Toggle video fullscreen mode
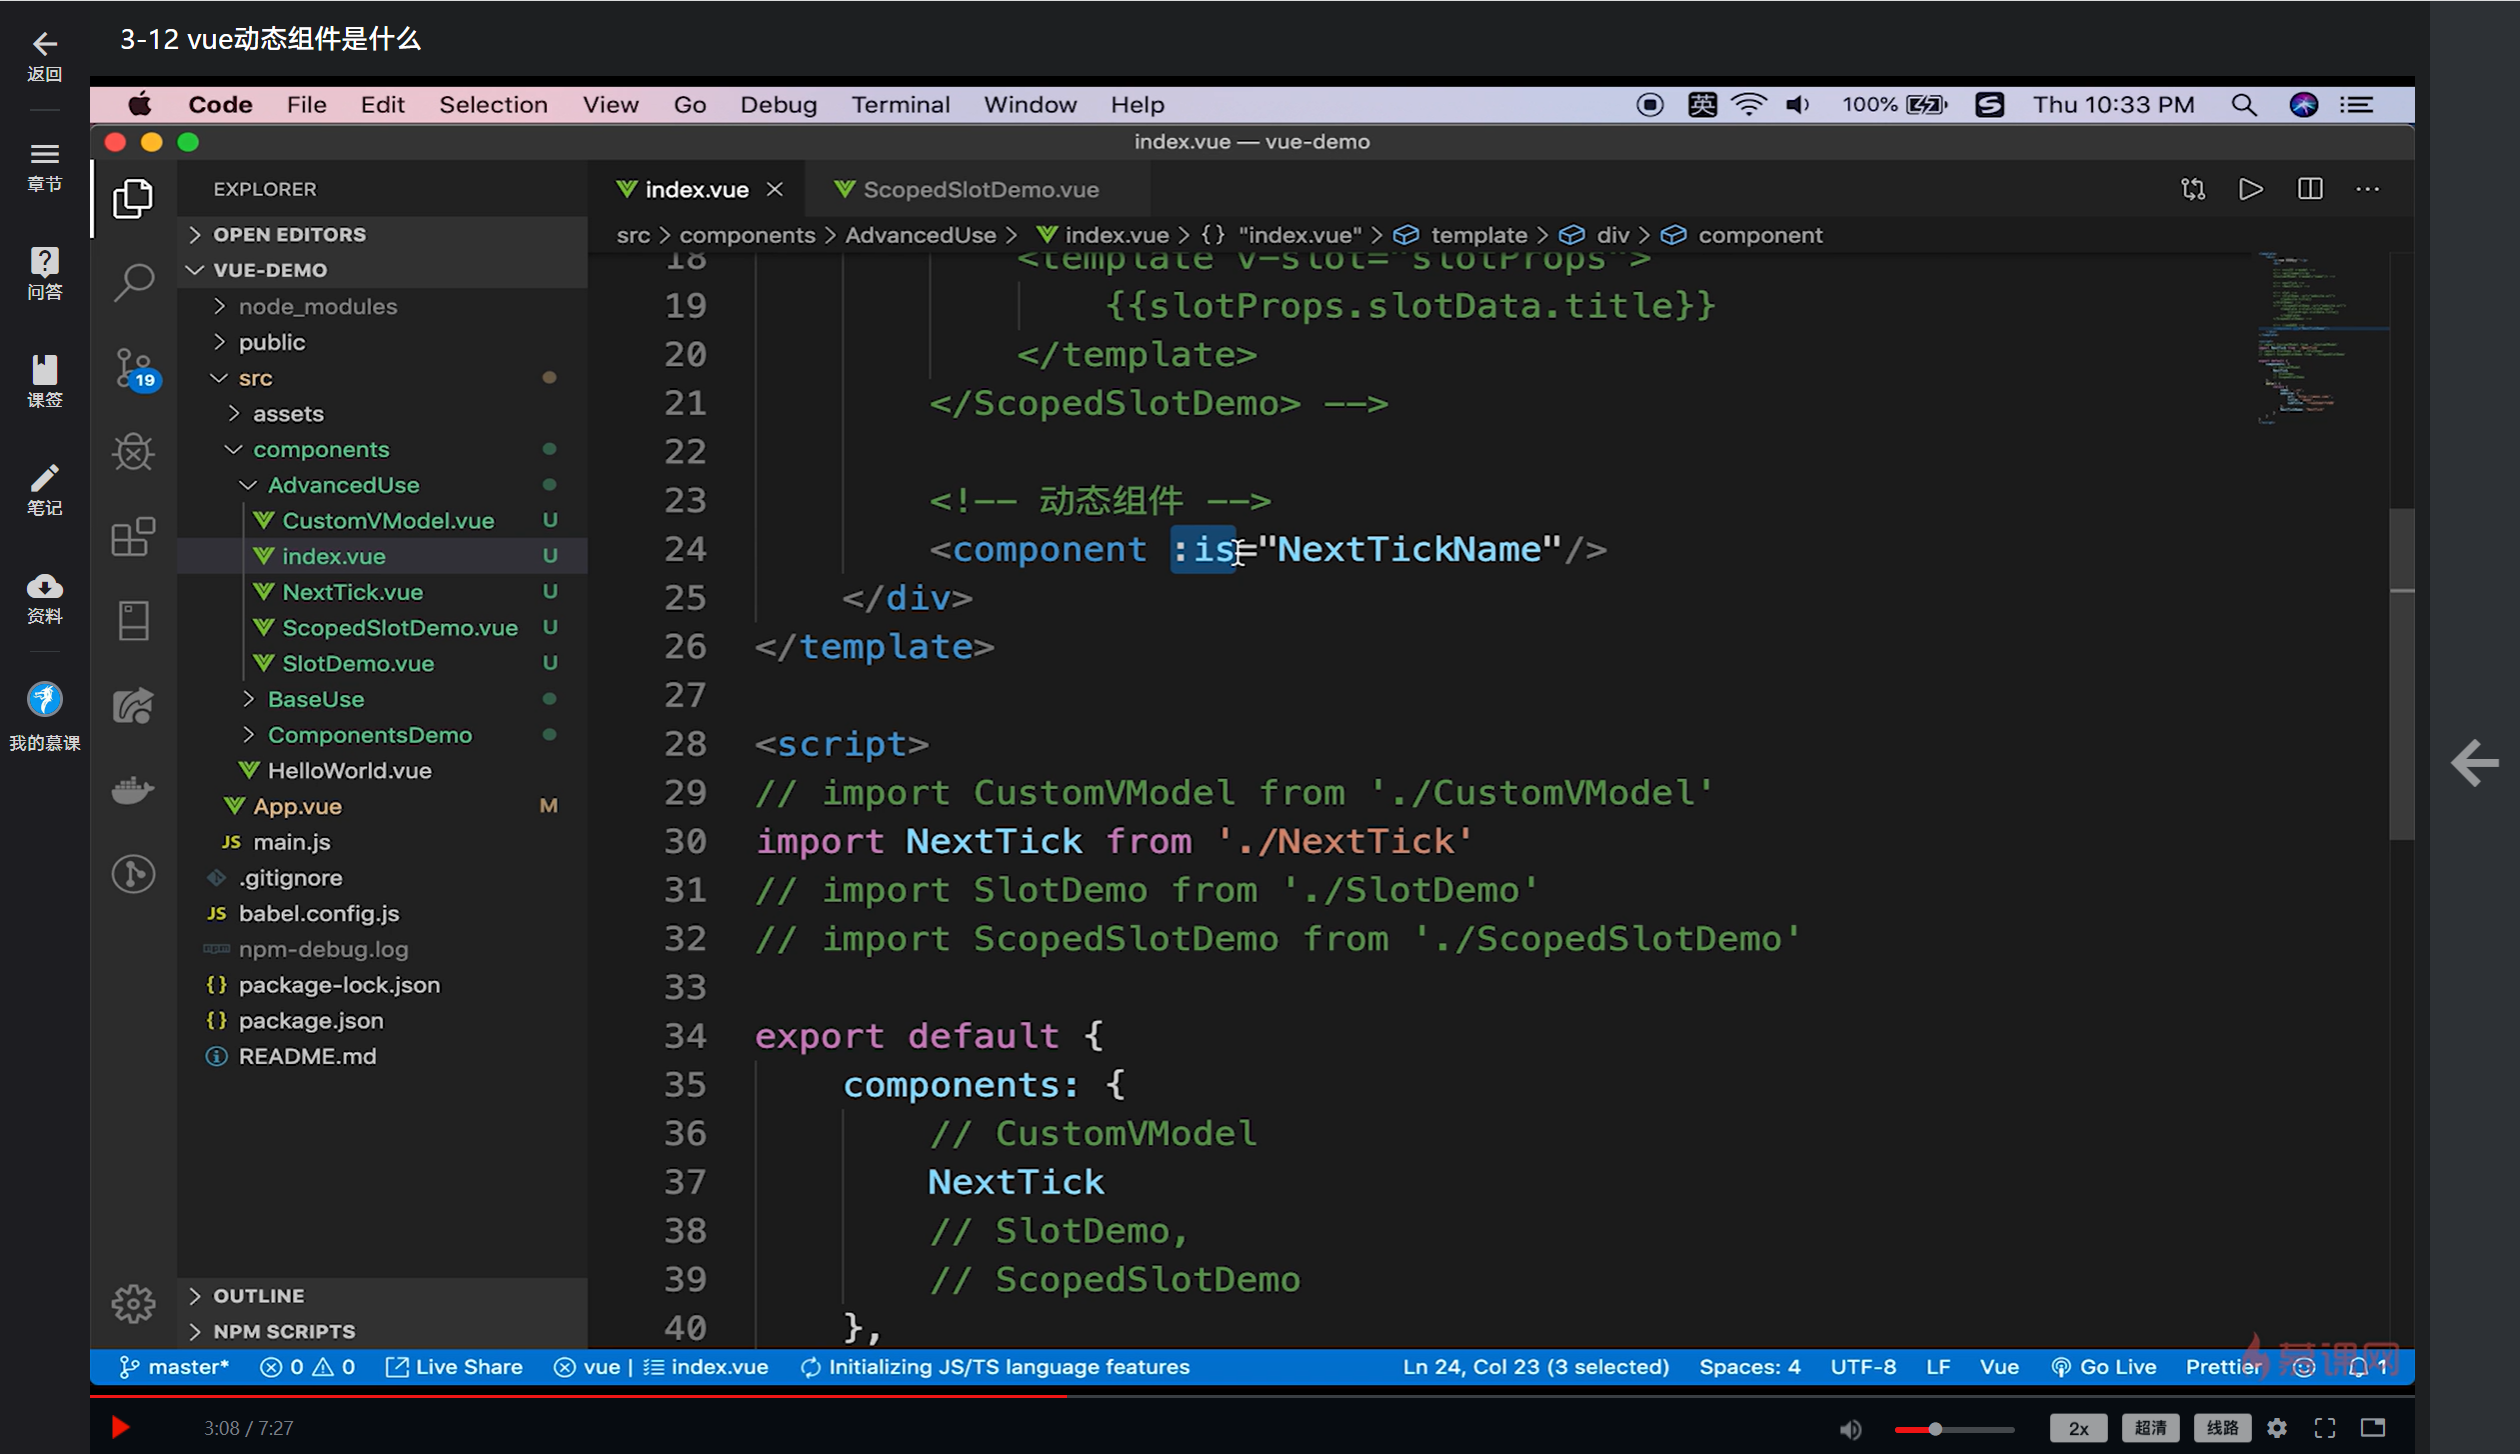Viewport: 2520px width, 1454px height. pos(2324,1428)
